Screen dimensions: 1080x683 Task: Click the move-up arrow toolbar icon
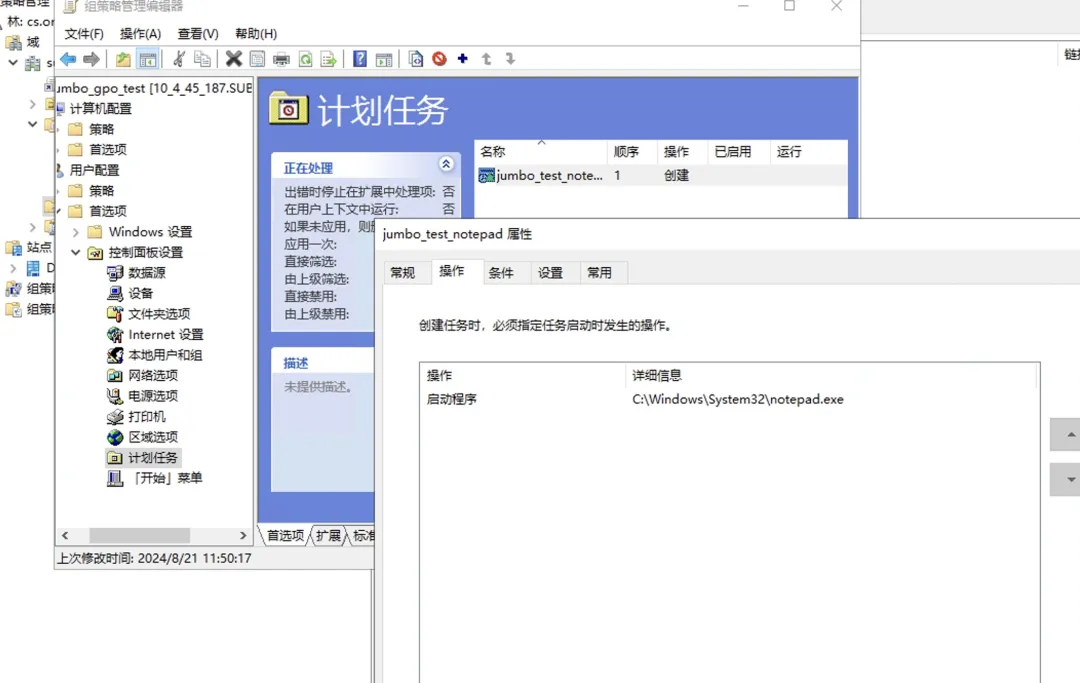coord(485,58)
